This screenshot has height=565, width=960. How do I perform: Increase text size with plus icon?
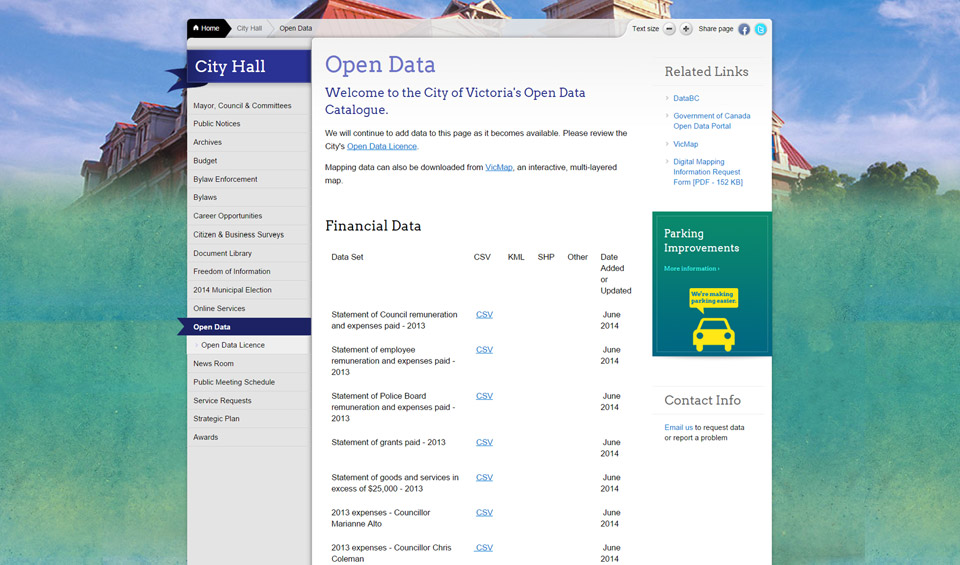(x=686, y=29)
